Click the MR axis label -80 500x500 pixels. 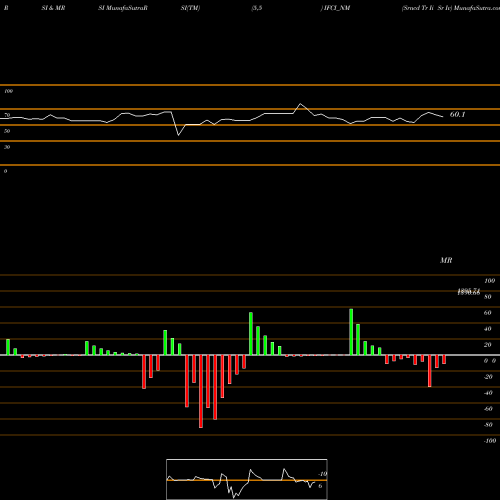[488, 425]
